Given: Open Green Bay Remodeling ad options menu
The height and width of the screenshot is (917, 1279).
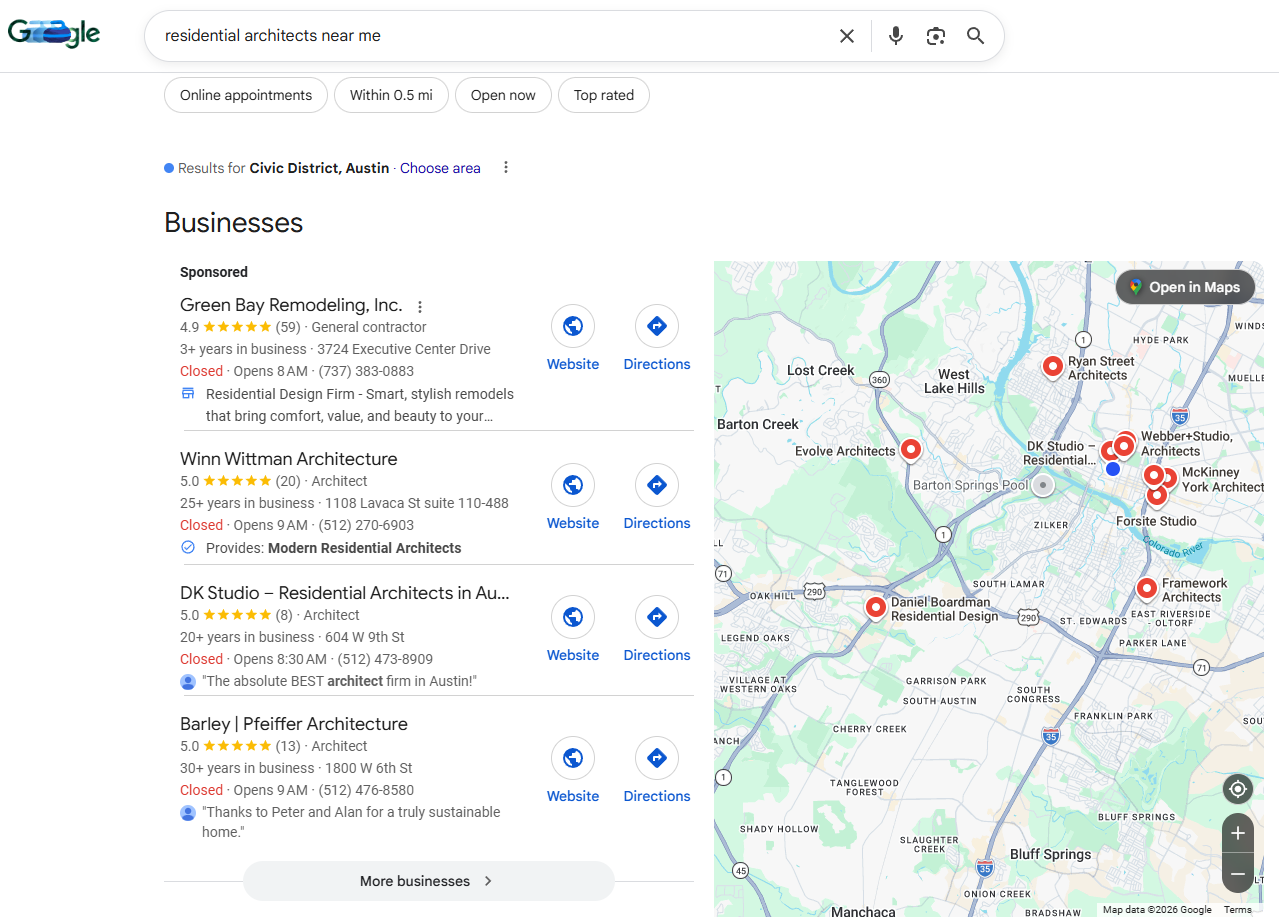Looking at the screenshot, I should (x=420, y=307).
